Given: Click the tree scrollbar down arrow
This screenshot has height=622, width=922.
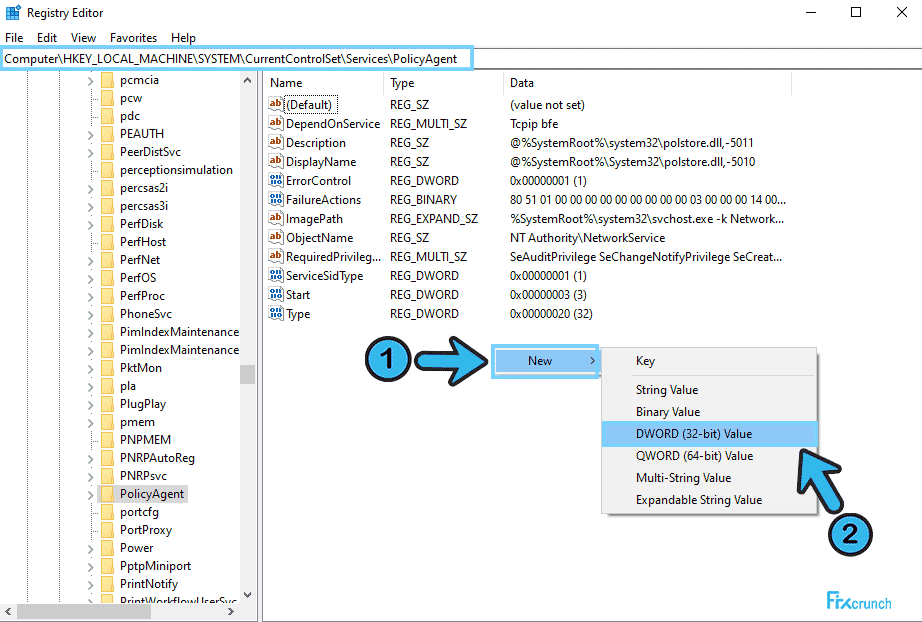Looking at the screenshot, I should (x=248, y=595).
